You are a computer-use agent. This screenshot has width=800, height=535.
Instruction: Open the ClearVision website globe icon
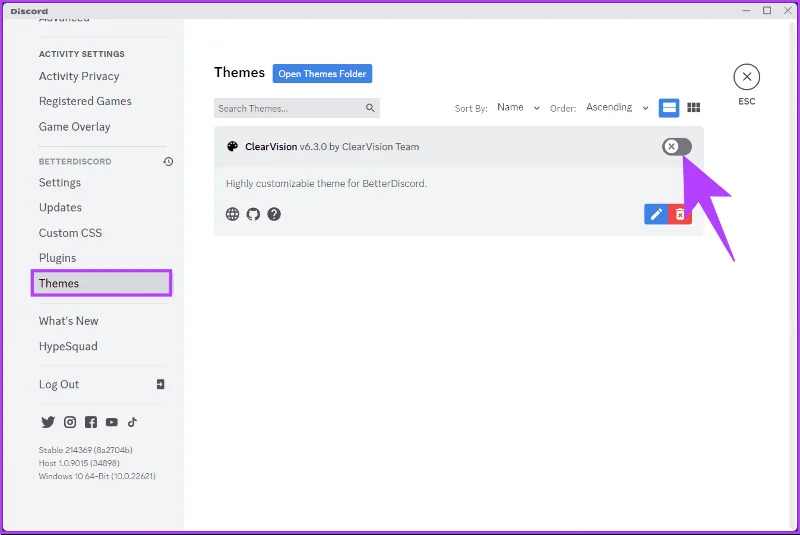[232, 214]
